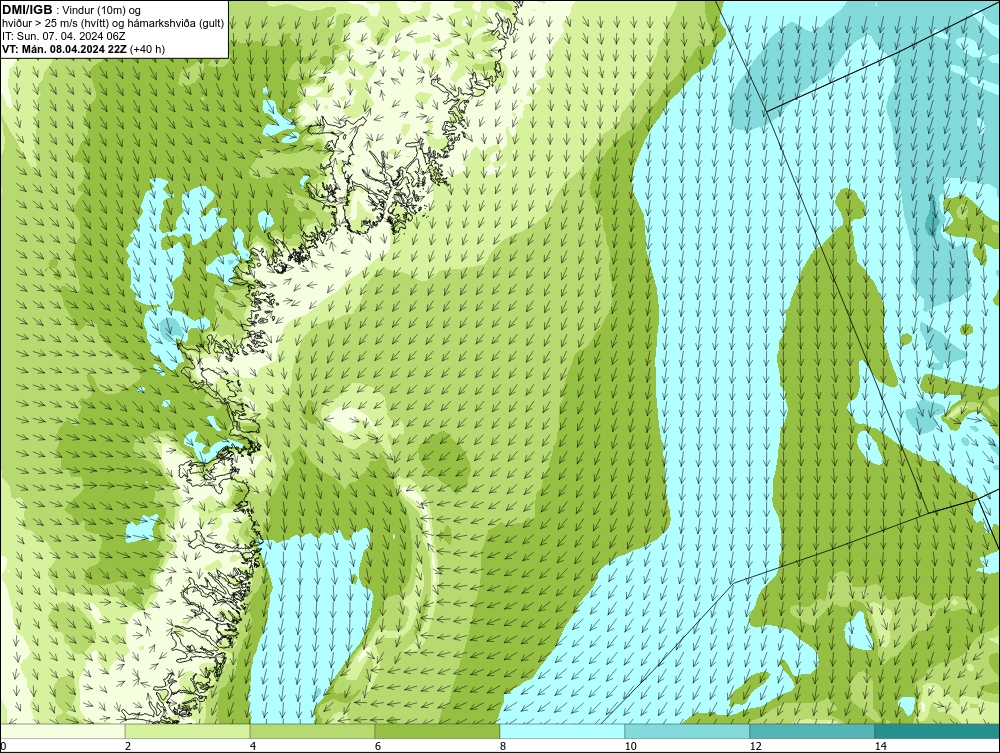Click the darkest teal swatch above 14
This screenshot has width=1000, height=753.
(x=938, y=731)
